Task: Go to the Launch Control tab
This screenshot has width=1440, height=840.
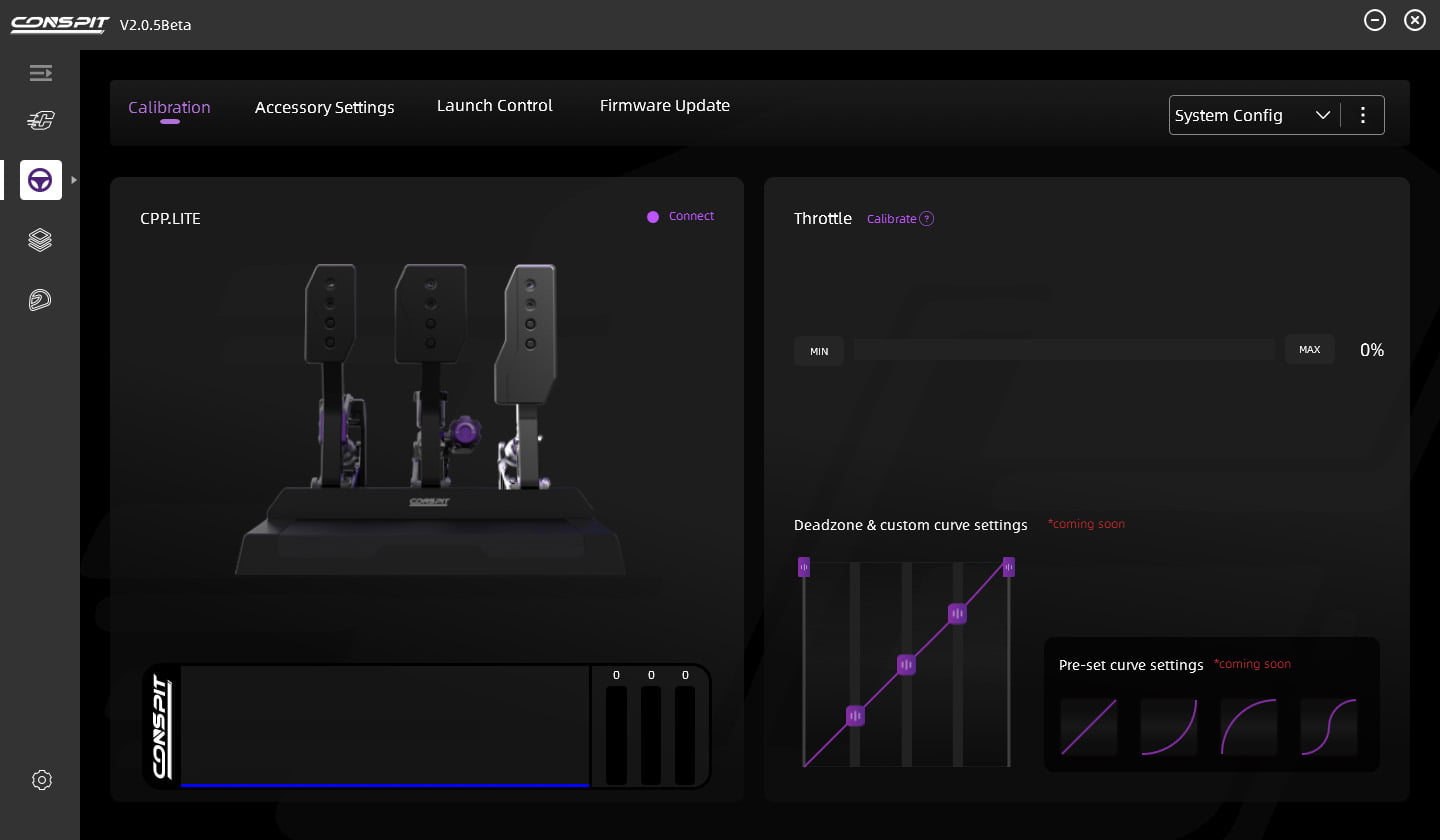Action: point(494,106)
